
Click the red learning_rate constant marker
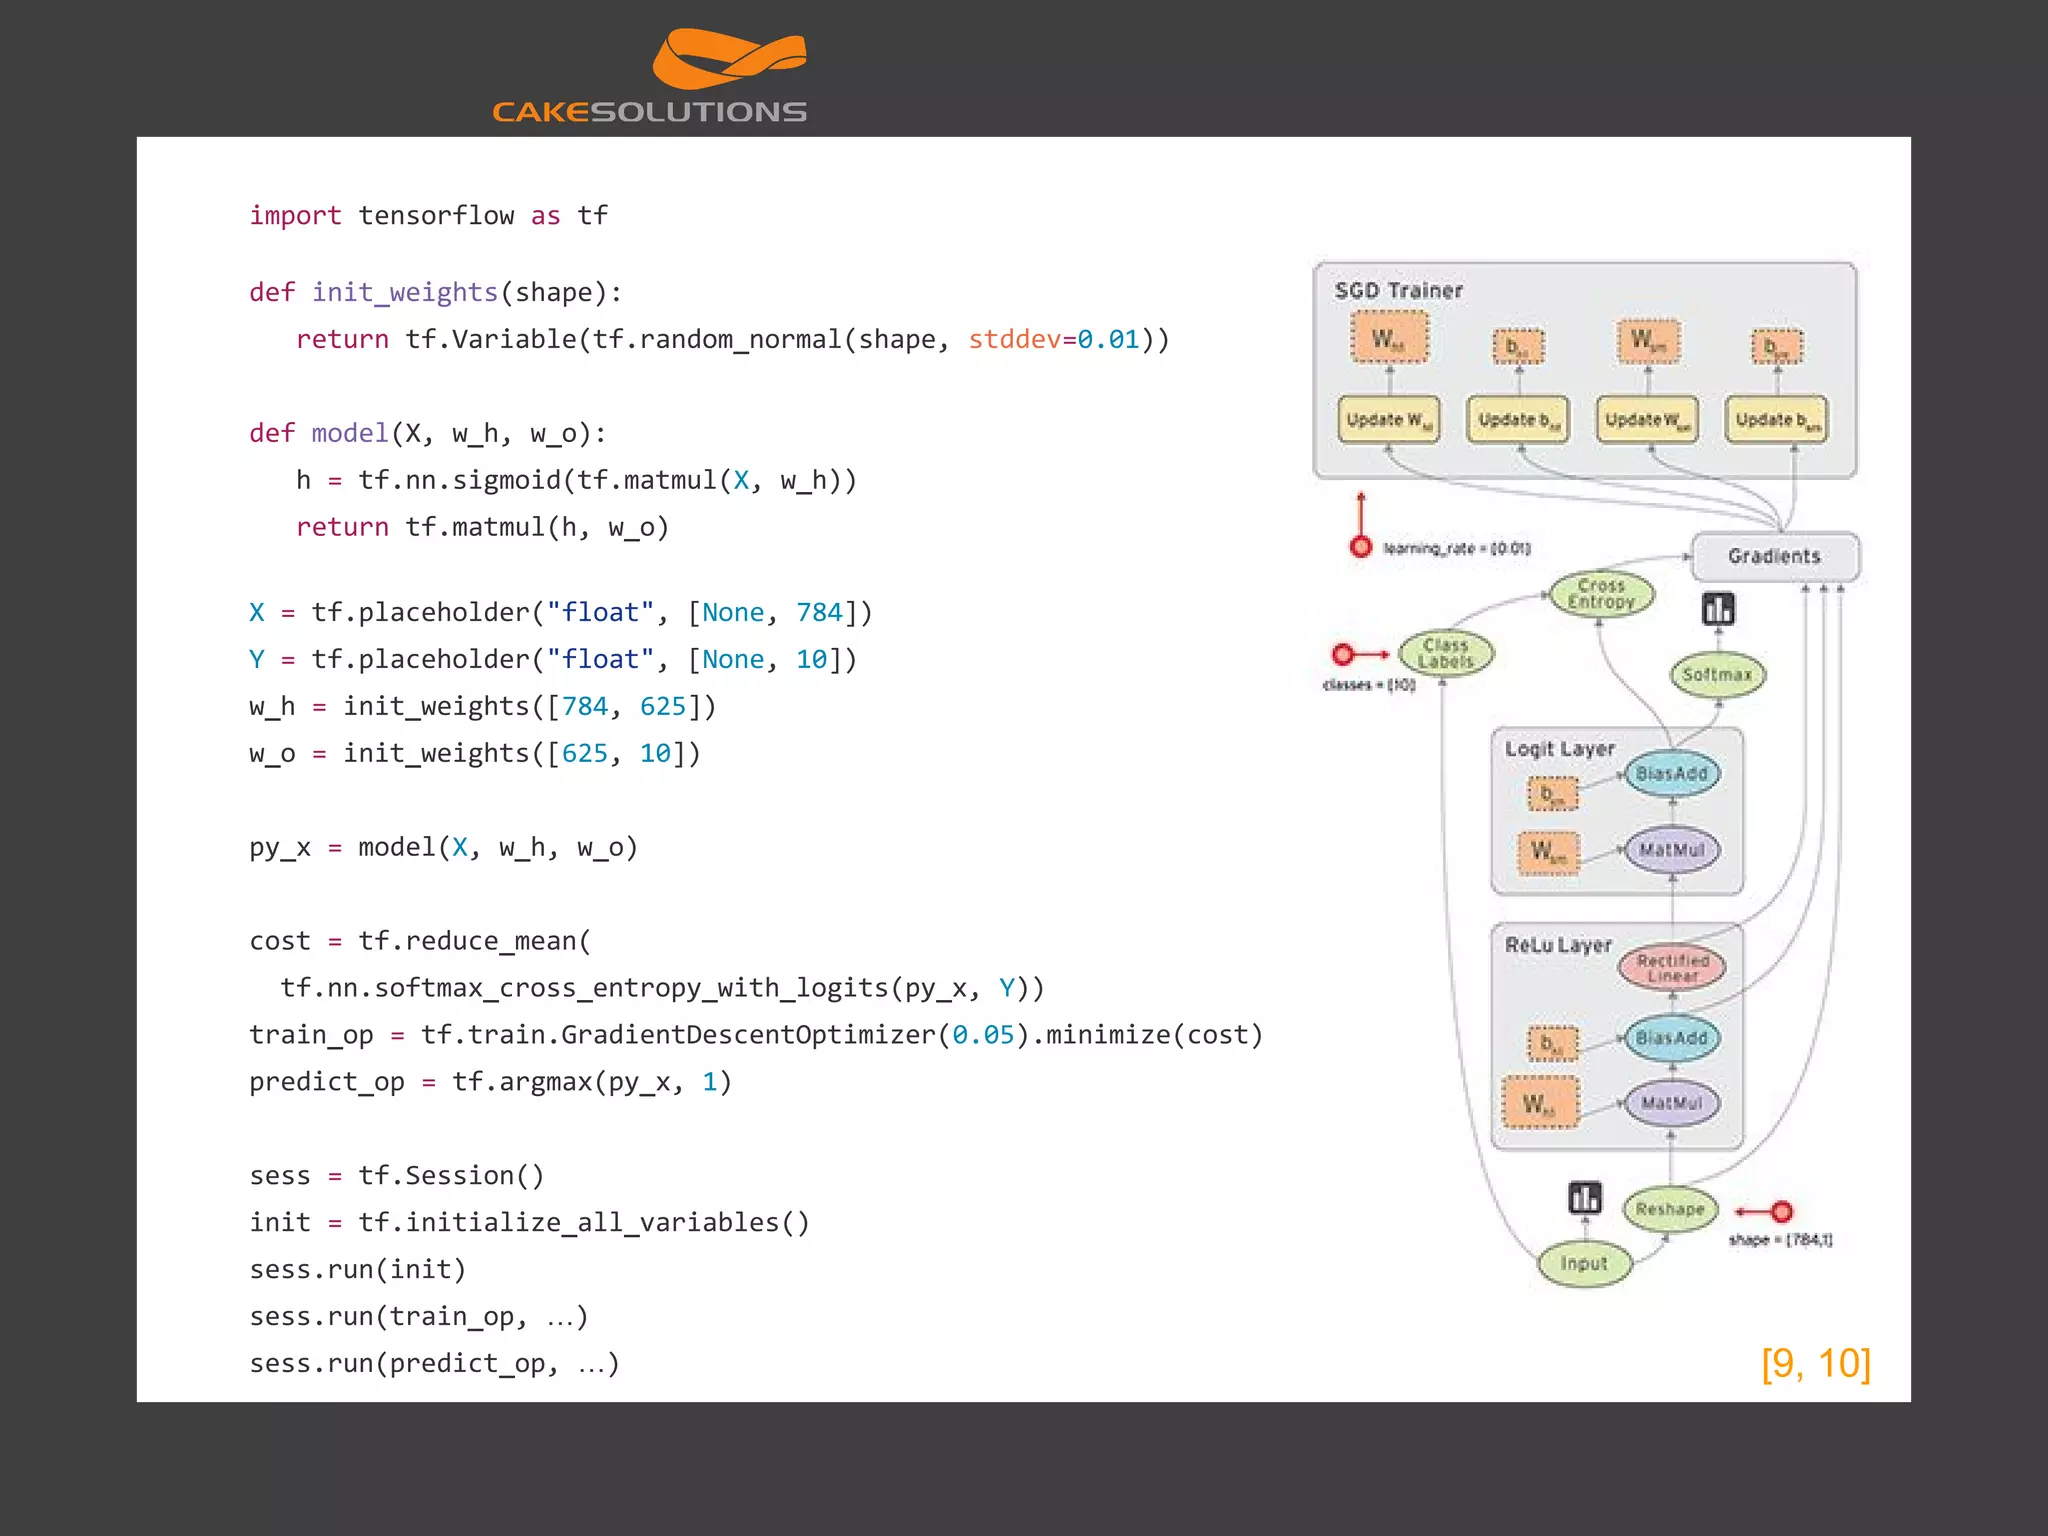1360,546
